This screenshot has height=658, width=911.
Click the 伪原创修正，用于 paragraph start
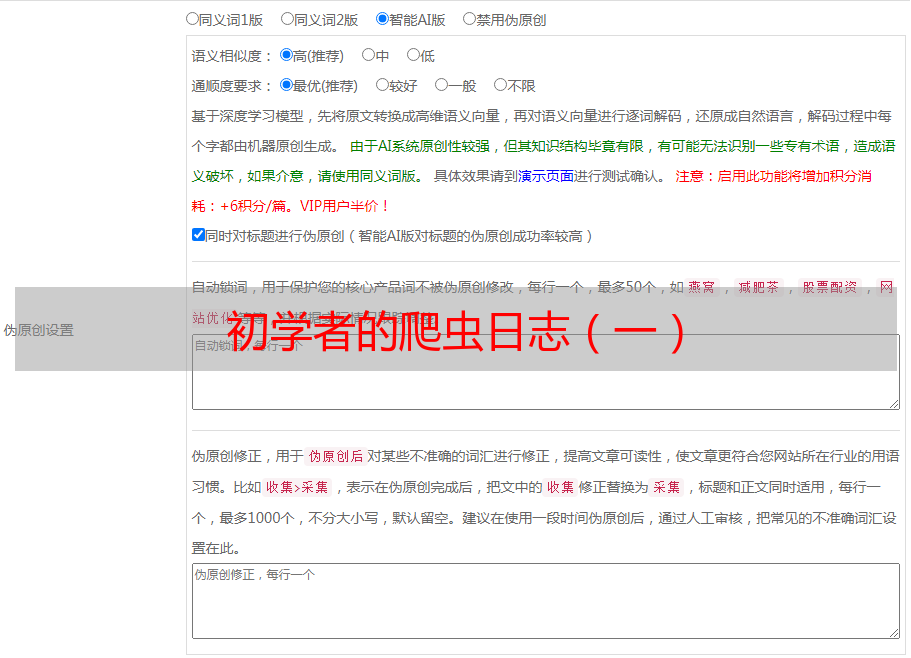pyautogui.click(x=248, y=456)
